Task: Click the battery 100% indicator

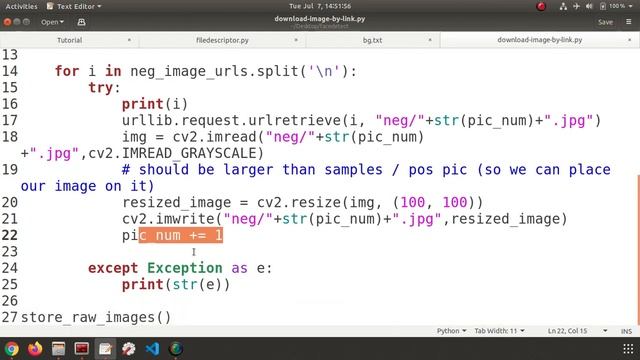Action: click(x=612, y=6)
